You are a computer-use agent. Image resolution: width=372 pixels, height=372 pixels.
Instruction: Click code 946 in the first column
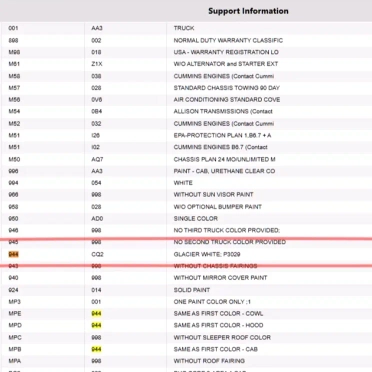13,230
